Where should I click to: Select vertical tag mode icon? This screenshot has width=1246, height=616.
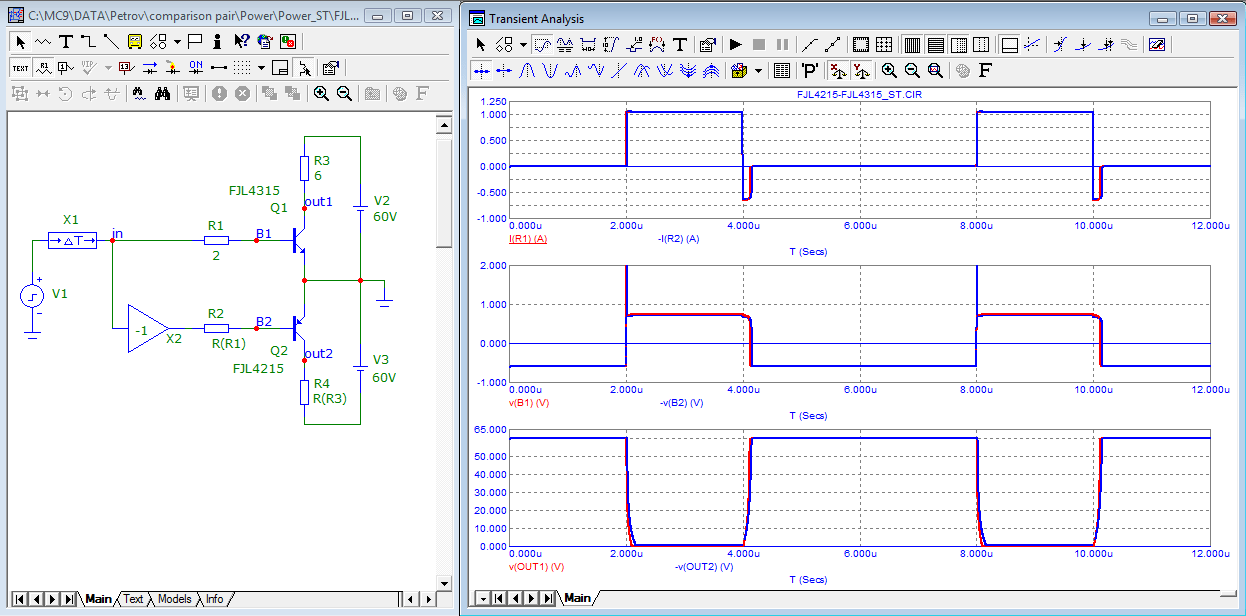(x=611, y=44)
